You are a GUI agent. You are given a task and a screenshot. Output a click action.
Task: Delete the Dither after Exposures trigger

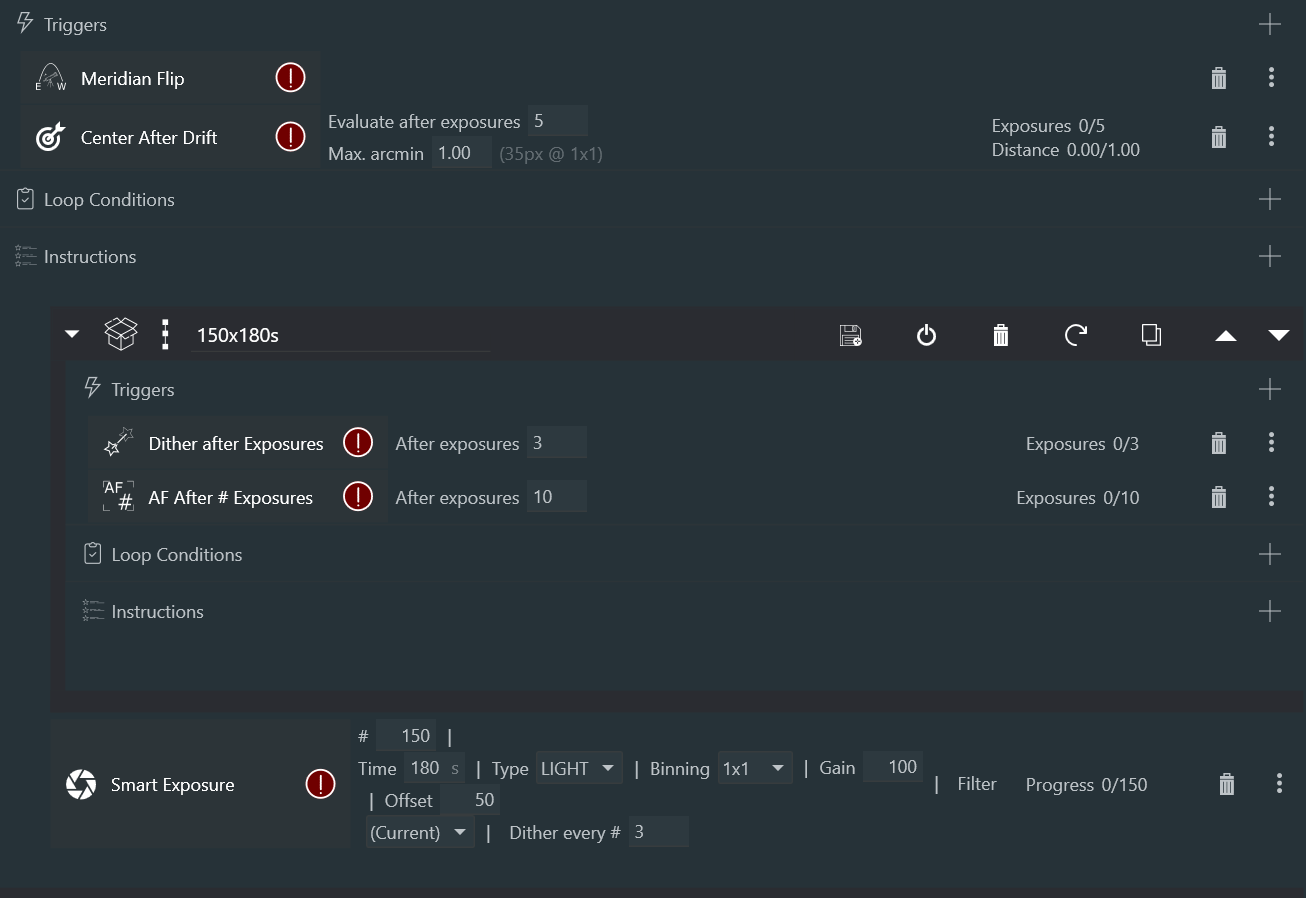[1218, 443]
